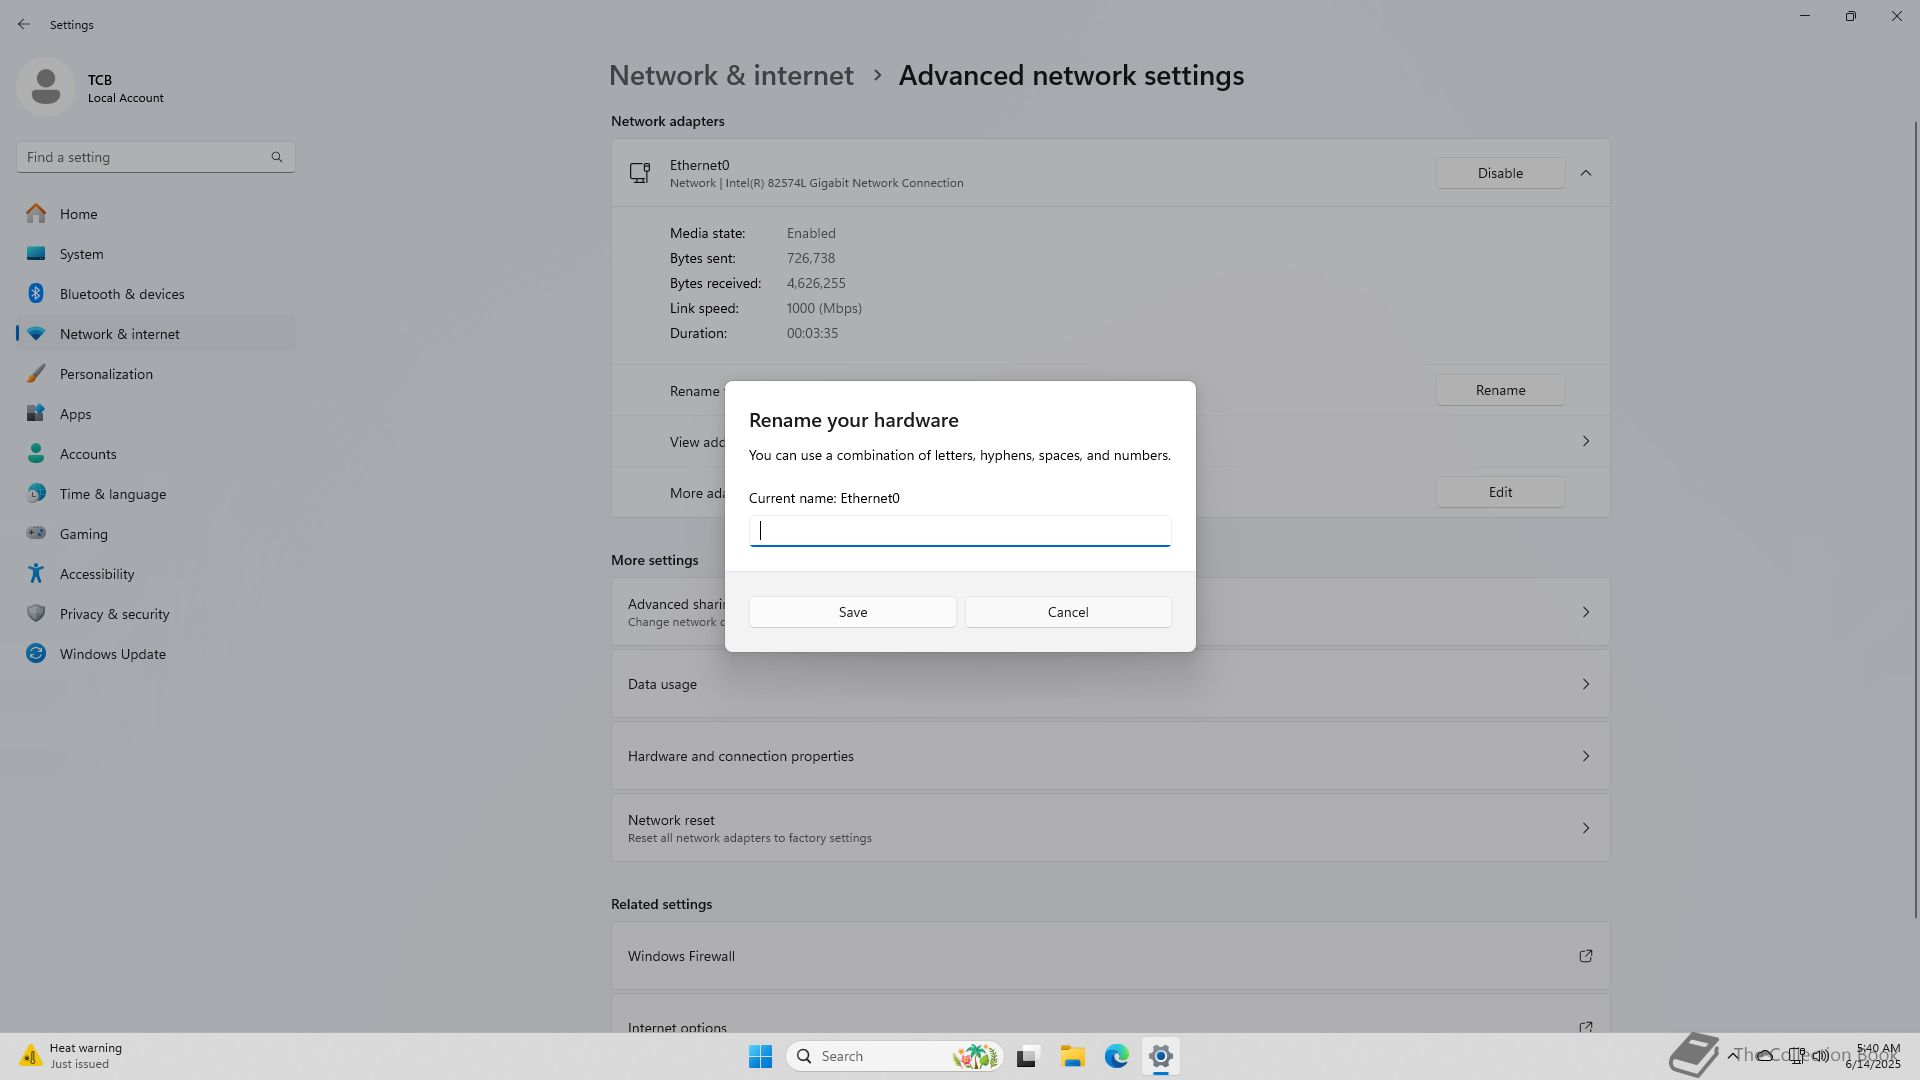Open Personalization settings page

[106, 374]
